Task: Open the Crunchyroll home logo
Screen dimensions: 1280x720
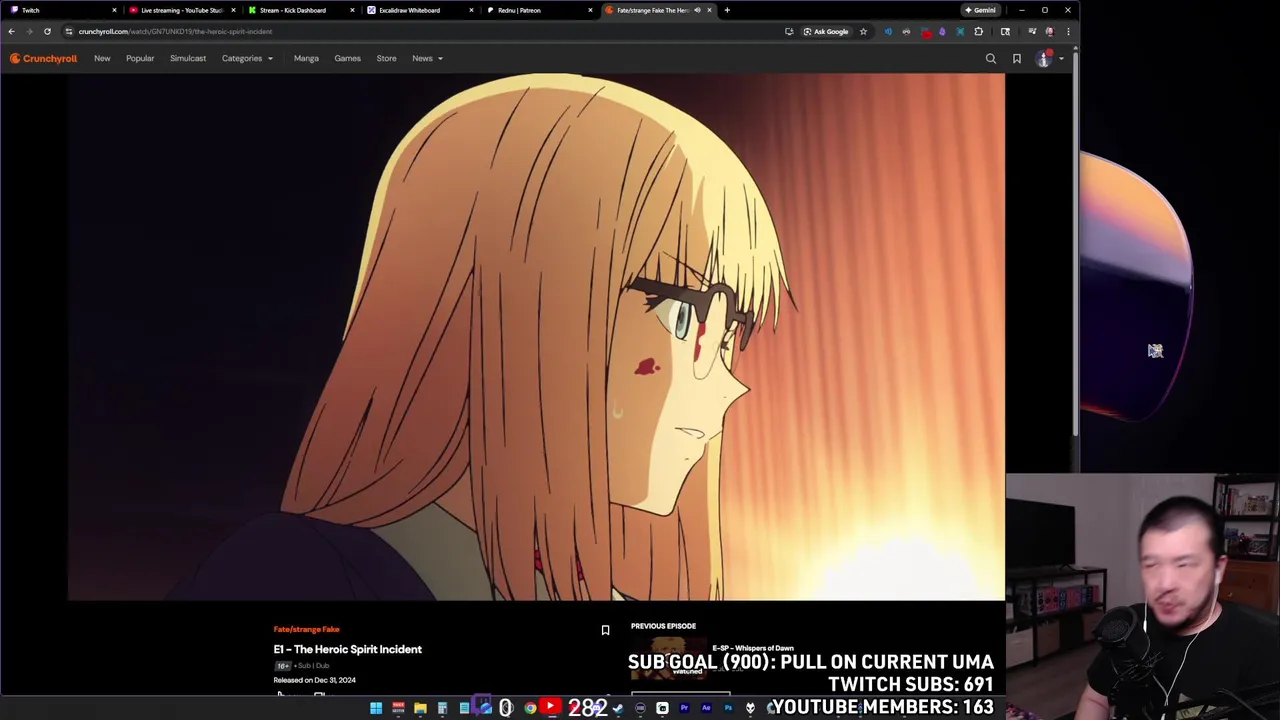Action: tap(43, 58)
